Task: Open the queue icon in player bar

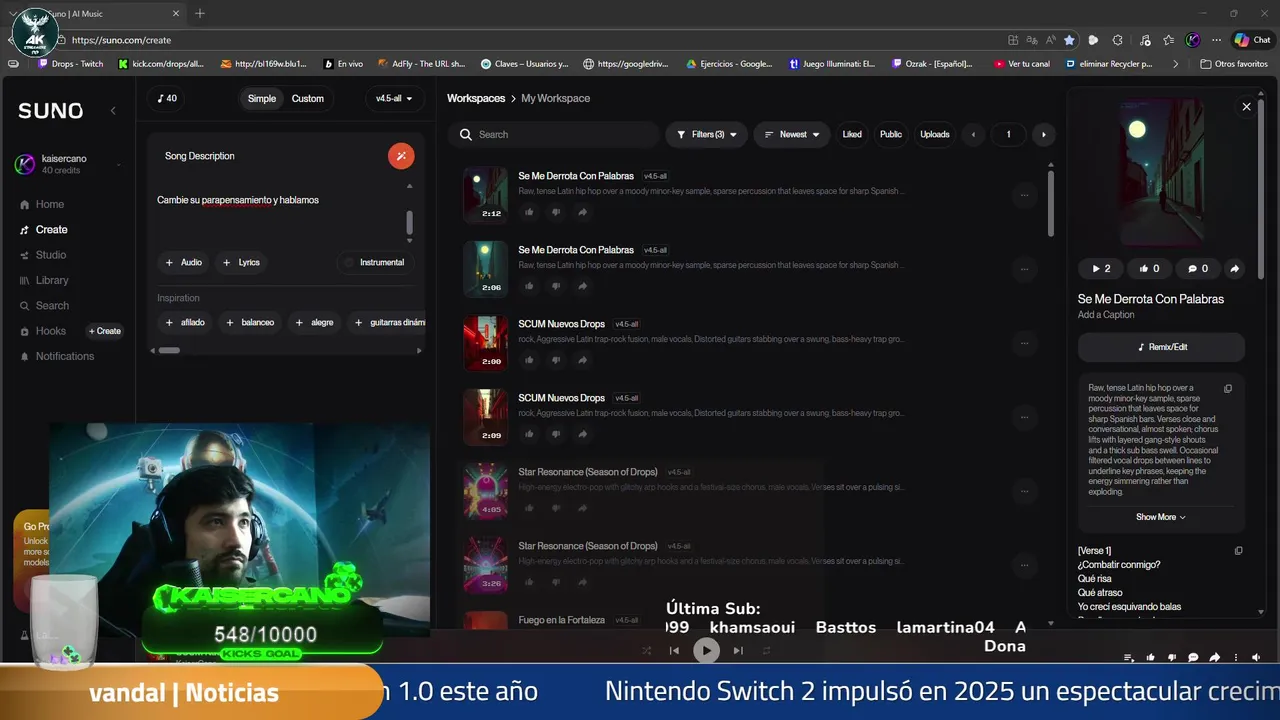Action: [x=1129, y=657]
